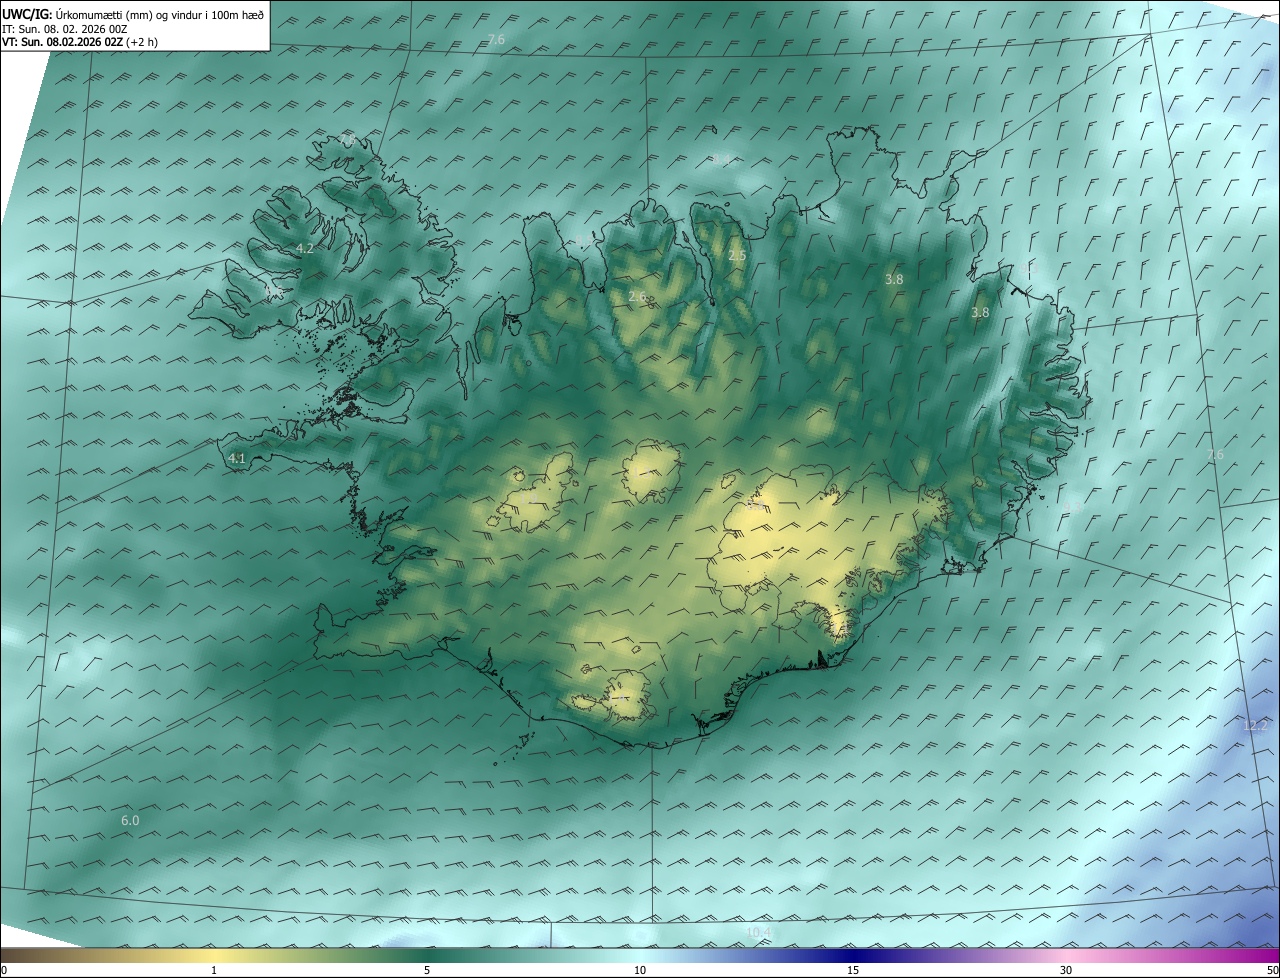Click the 2.5 value in north Iceland
This screenshot has height=978, width=1280.
click(737, 256)
